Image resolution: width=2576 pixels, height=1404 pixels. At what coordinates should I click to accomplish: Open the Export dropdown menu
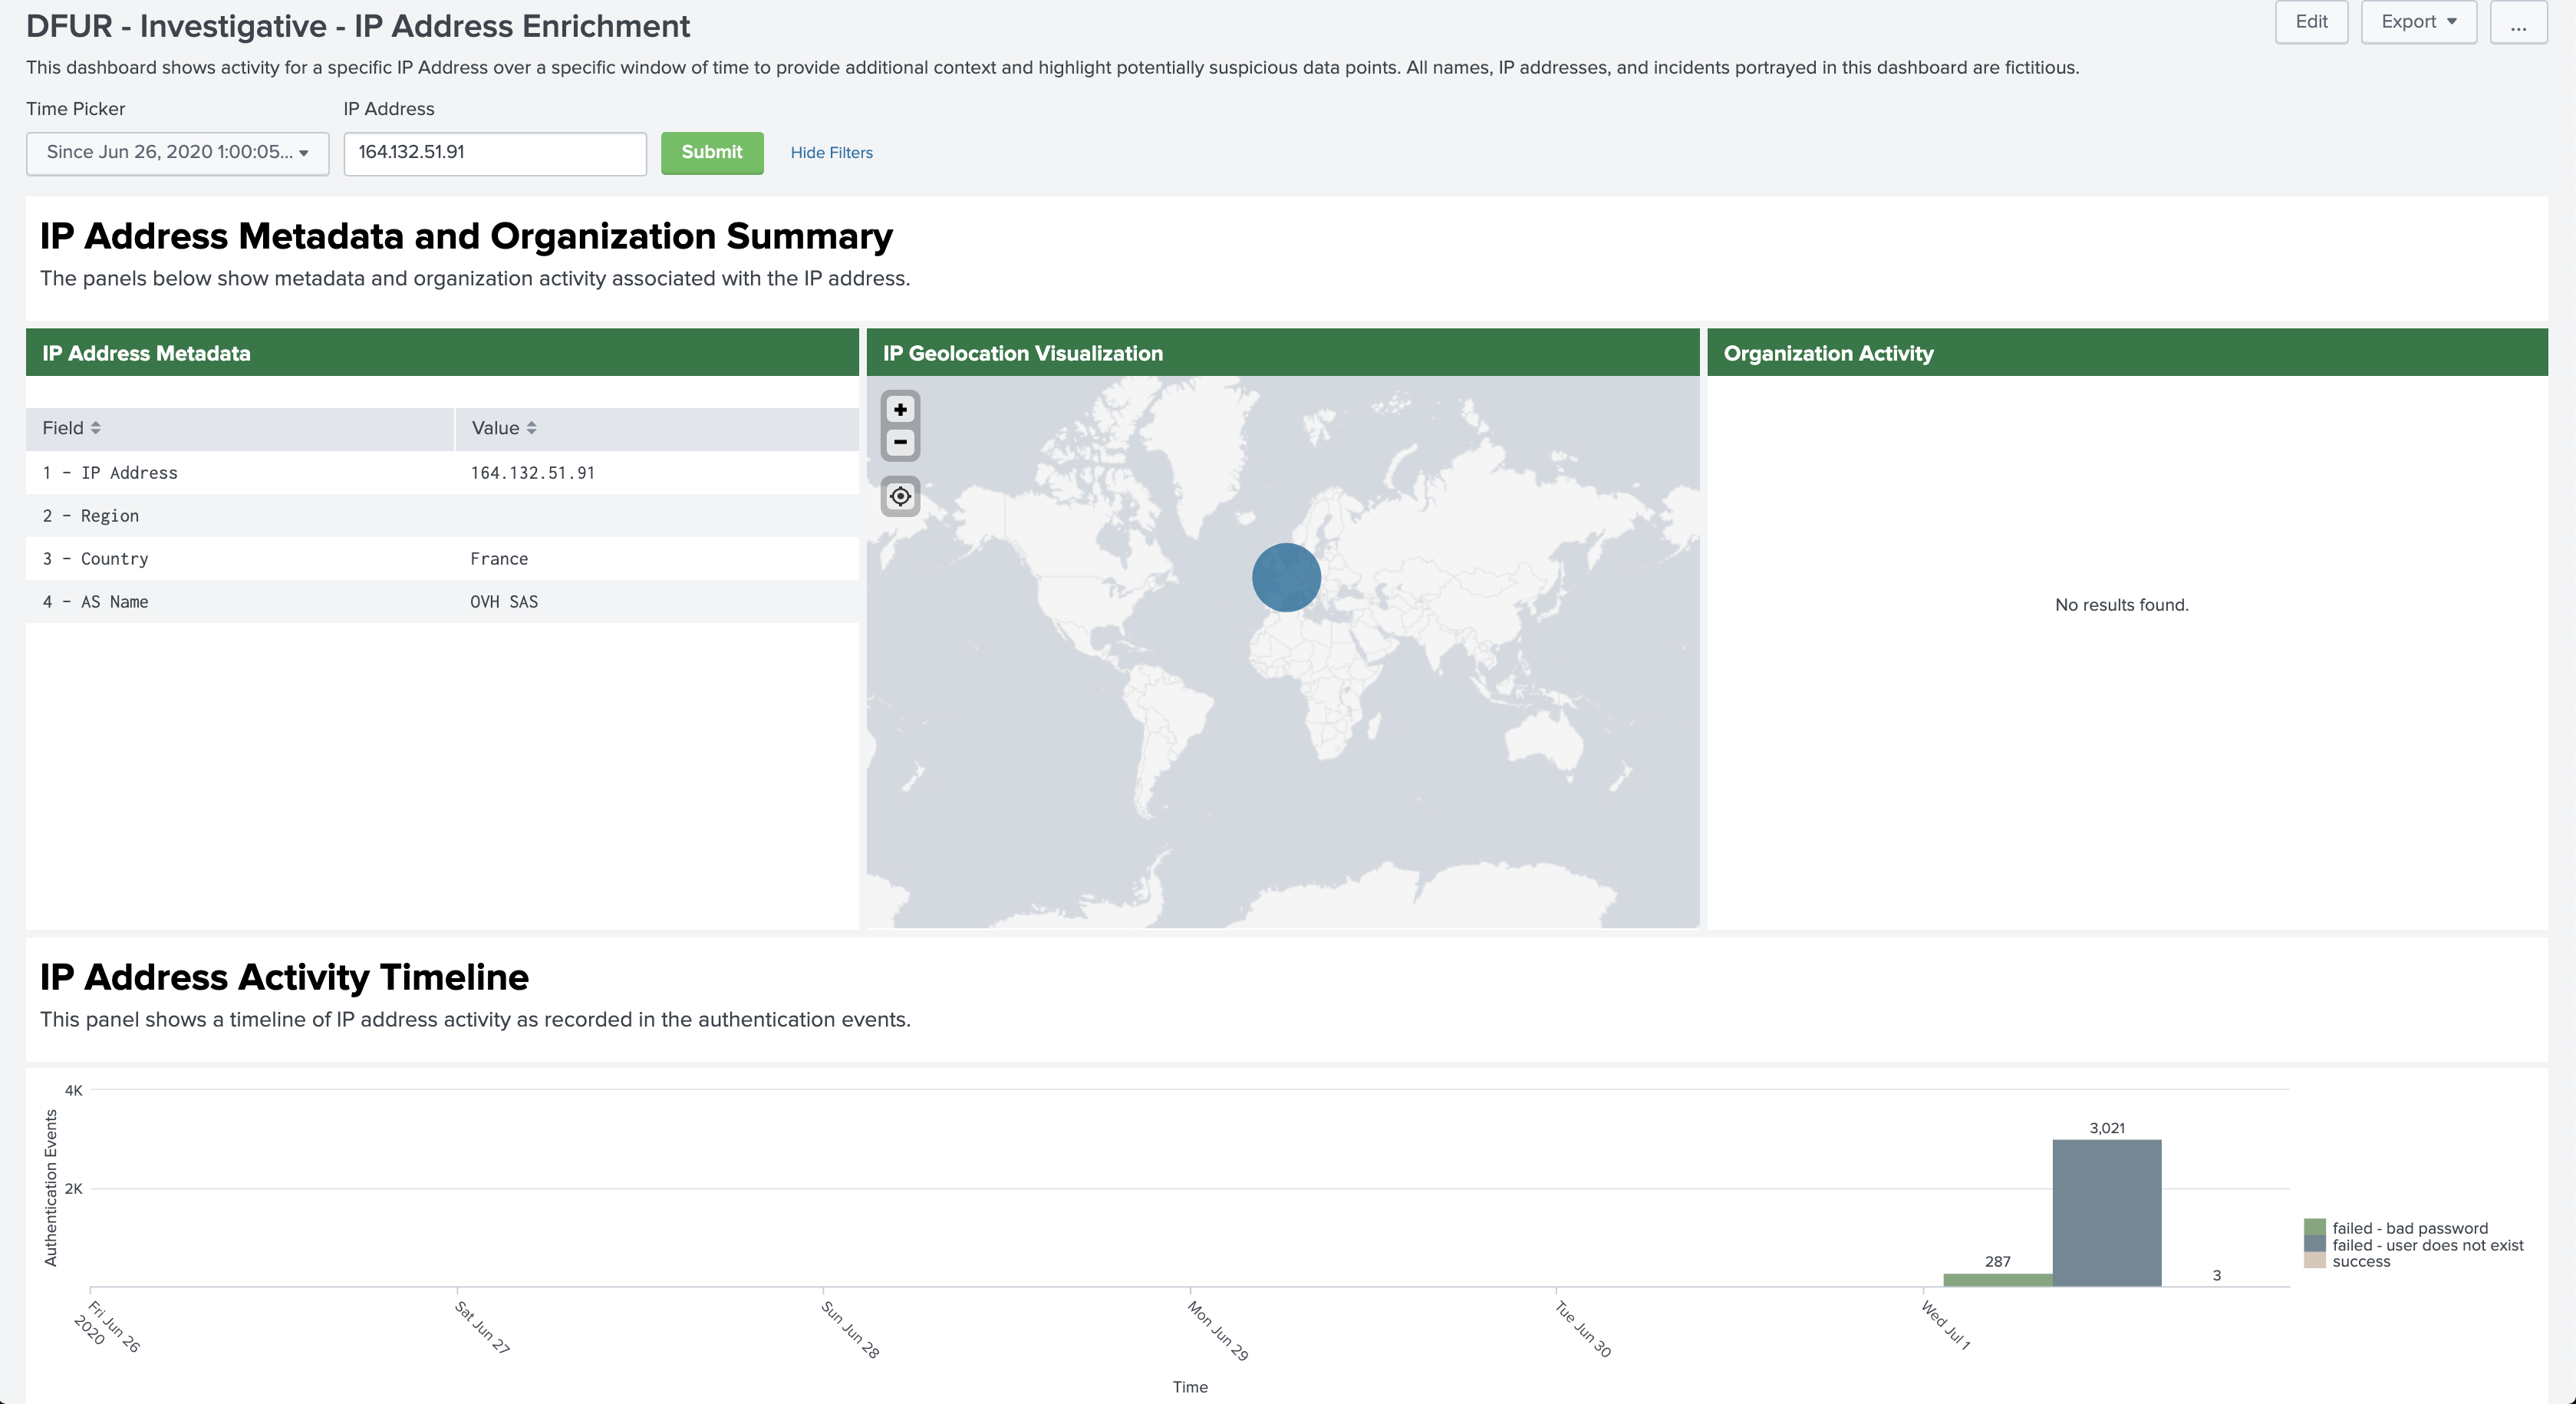[2418, 22]
